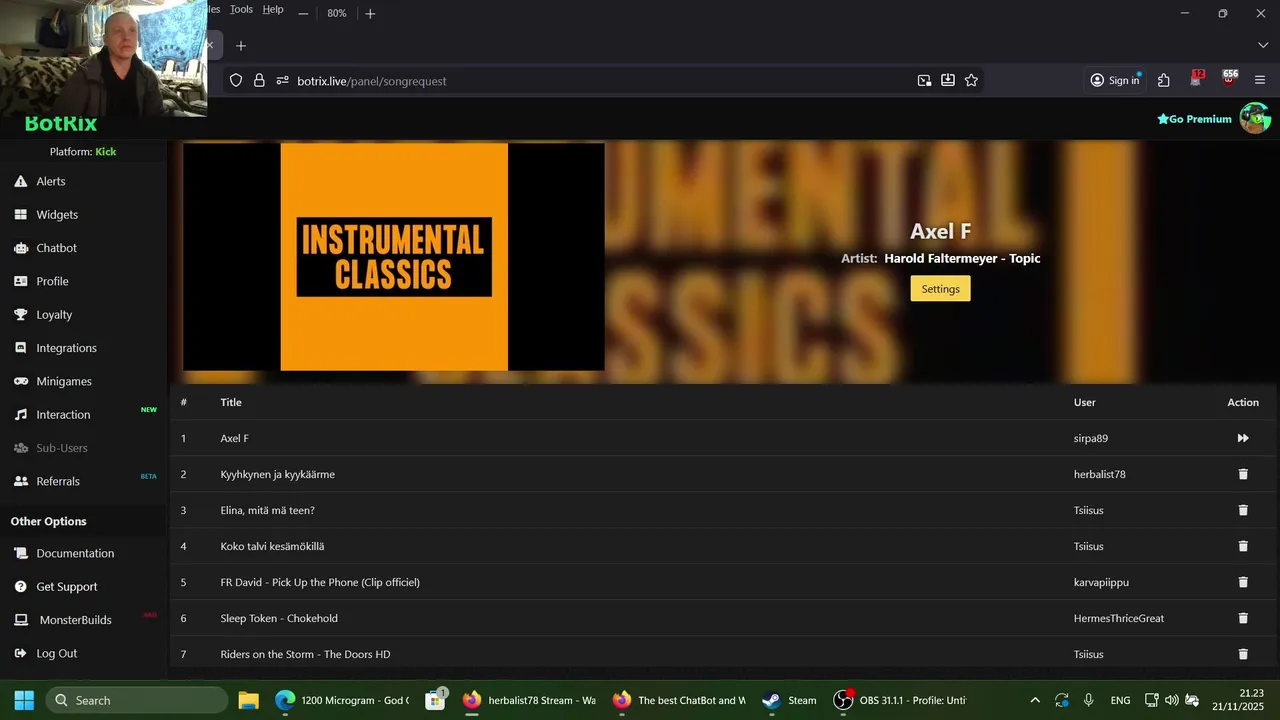Click the install/download page icon in the address bar

[948, 81]
